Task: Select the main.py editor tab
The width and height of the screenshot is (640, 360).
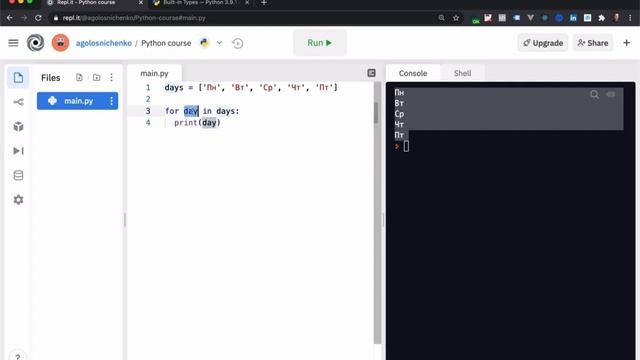Action: pos(154,73)
